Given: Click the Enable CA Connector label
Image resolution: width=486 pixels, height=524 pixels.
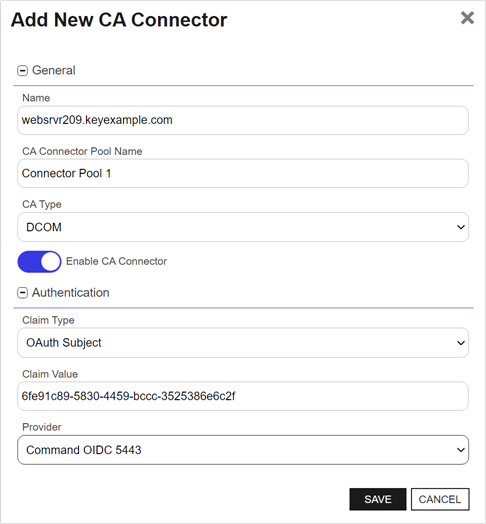Looking at the screenshot, I should 116,261.
